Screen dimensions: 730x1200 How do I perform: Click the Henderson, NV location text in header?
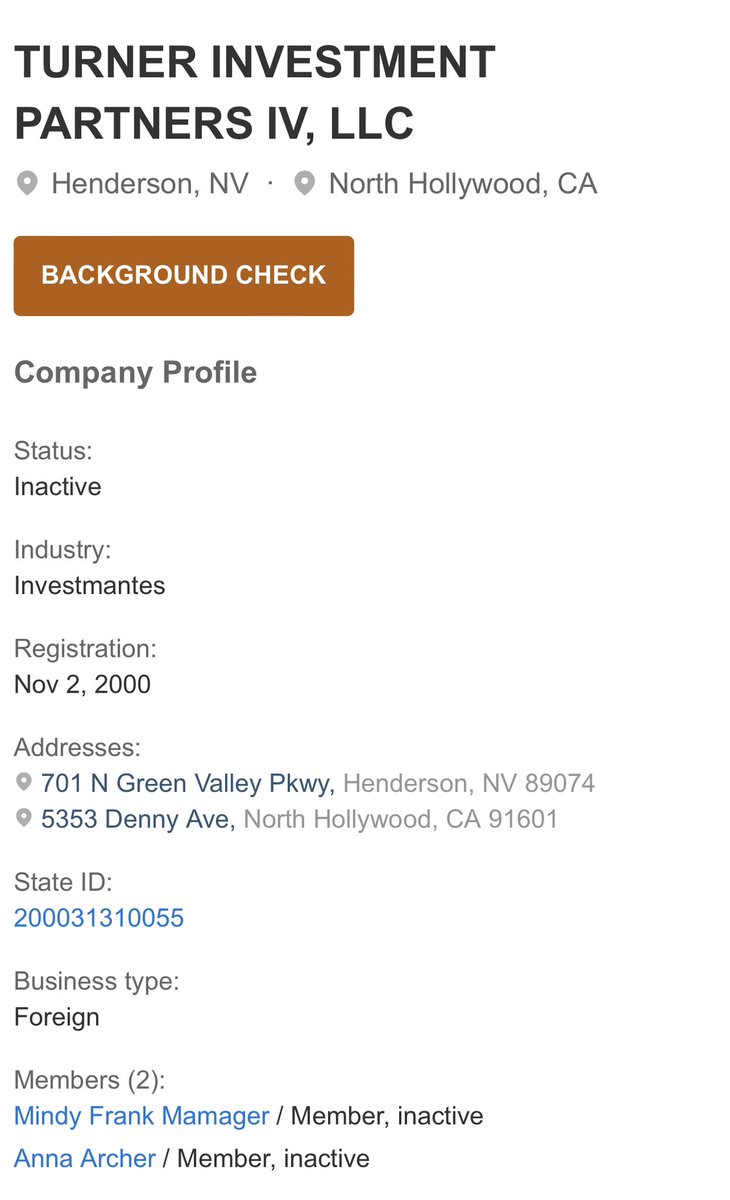(150, 184)
